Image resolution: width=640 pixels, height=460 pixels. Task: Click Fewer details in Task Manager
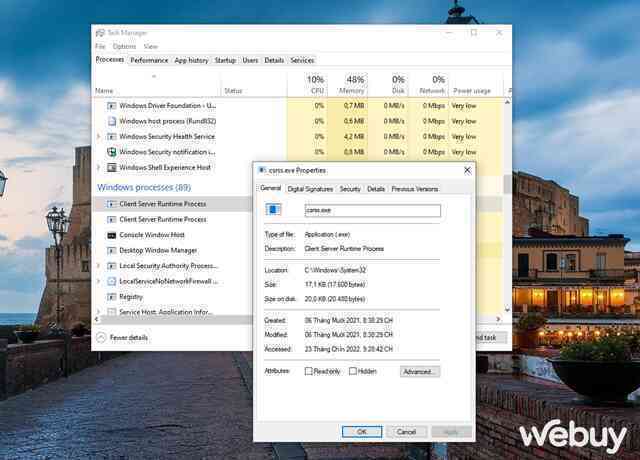[x=129, y=338]
